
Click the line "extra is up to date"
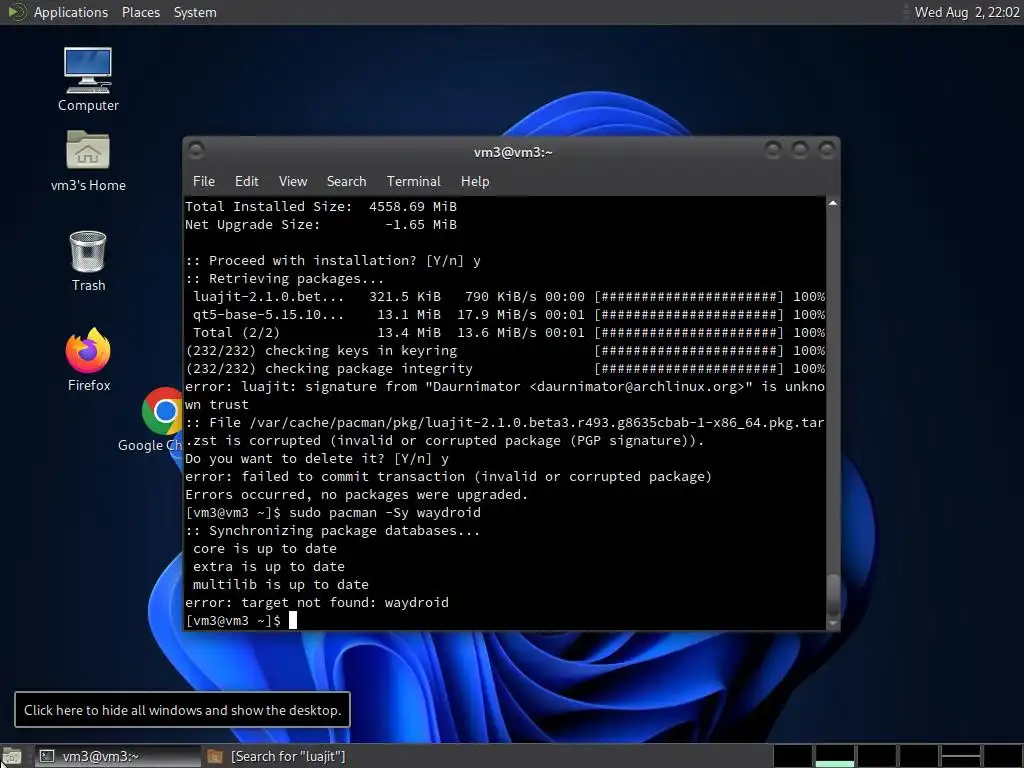pos(268,566)
